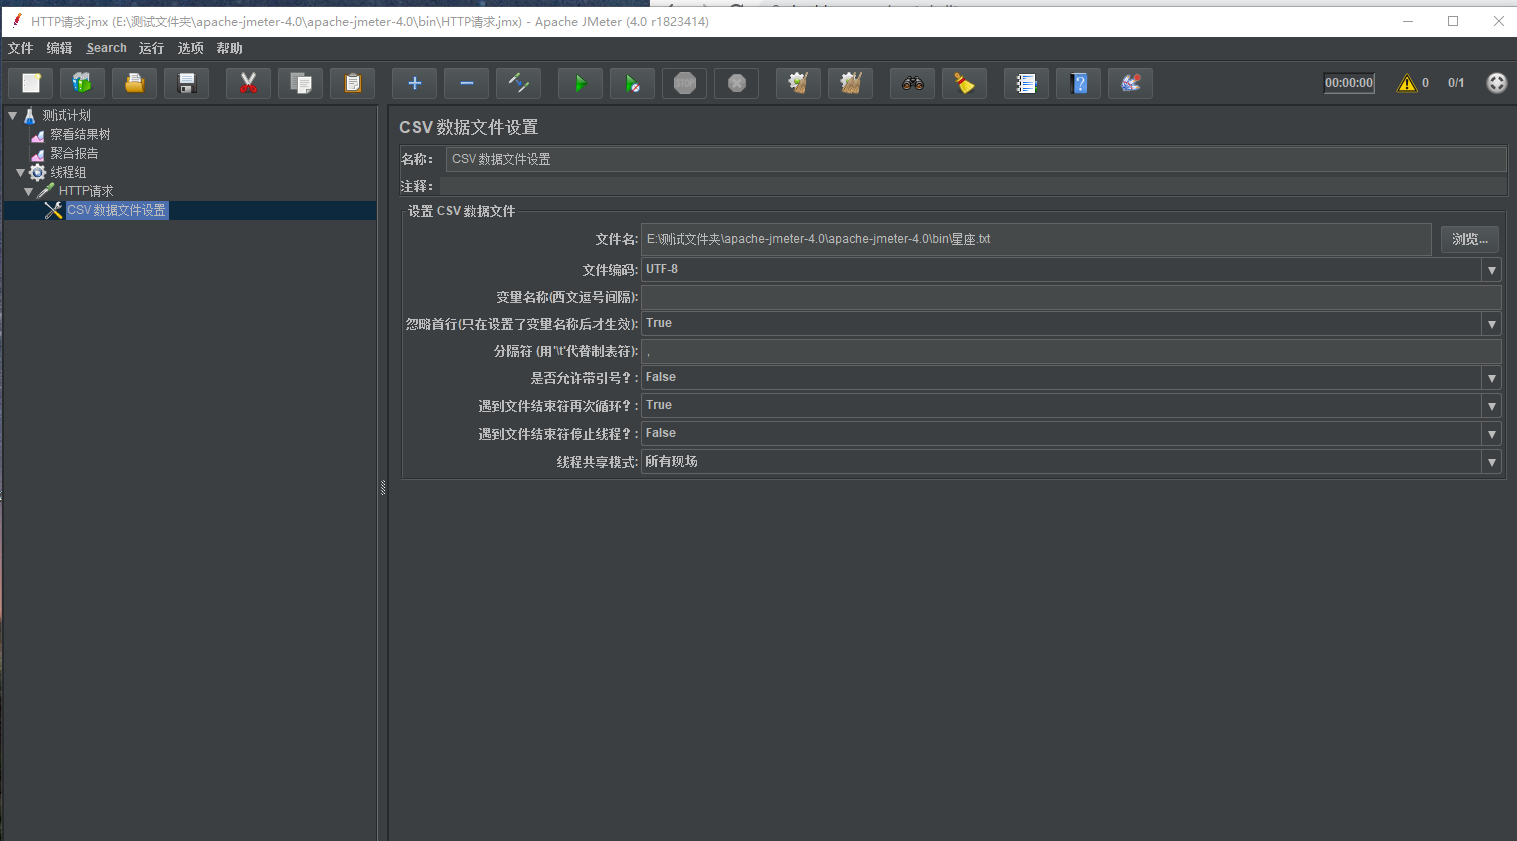Click the 变量名称 input field
This screenshot has height=841, width=1517.
coord(1071,297)
